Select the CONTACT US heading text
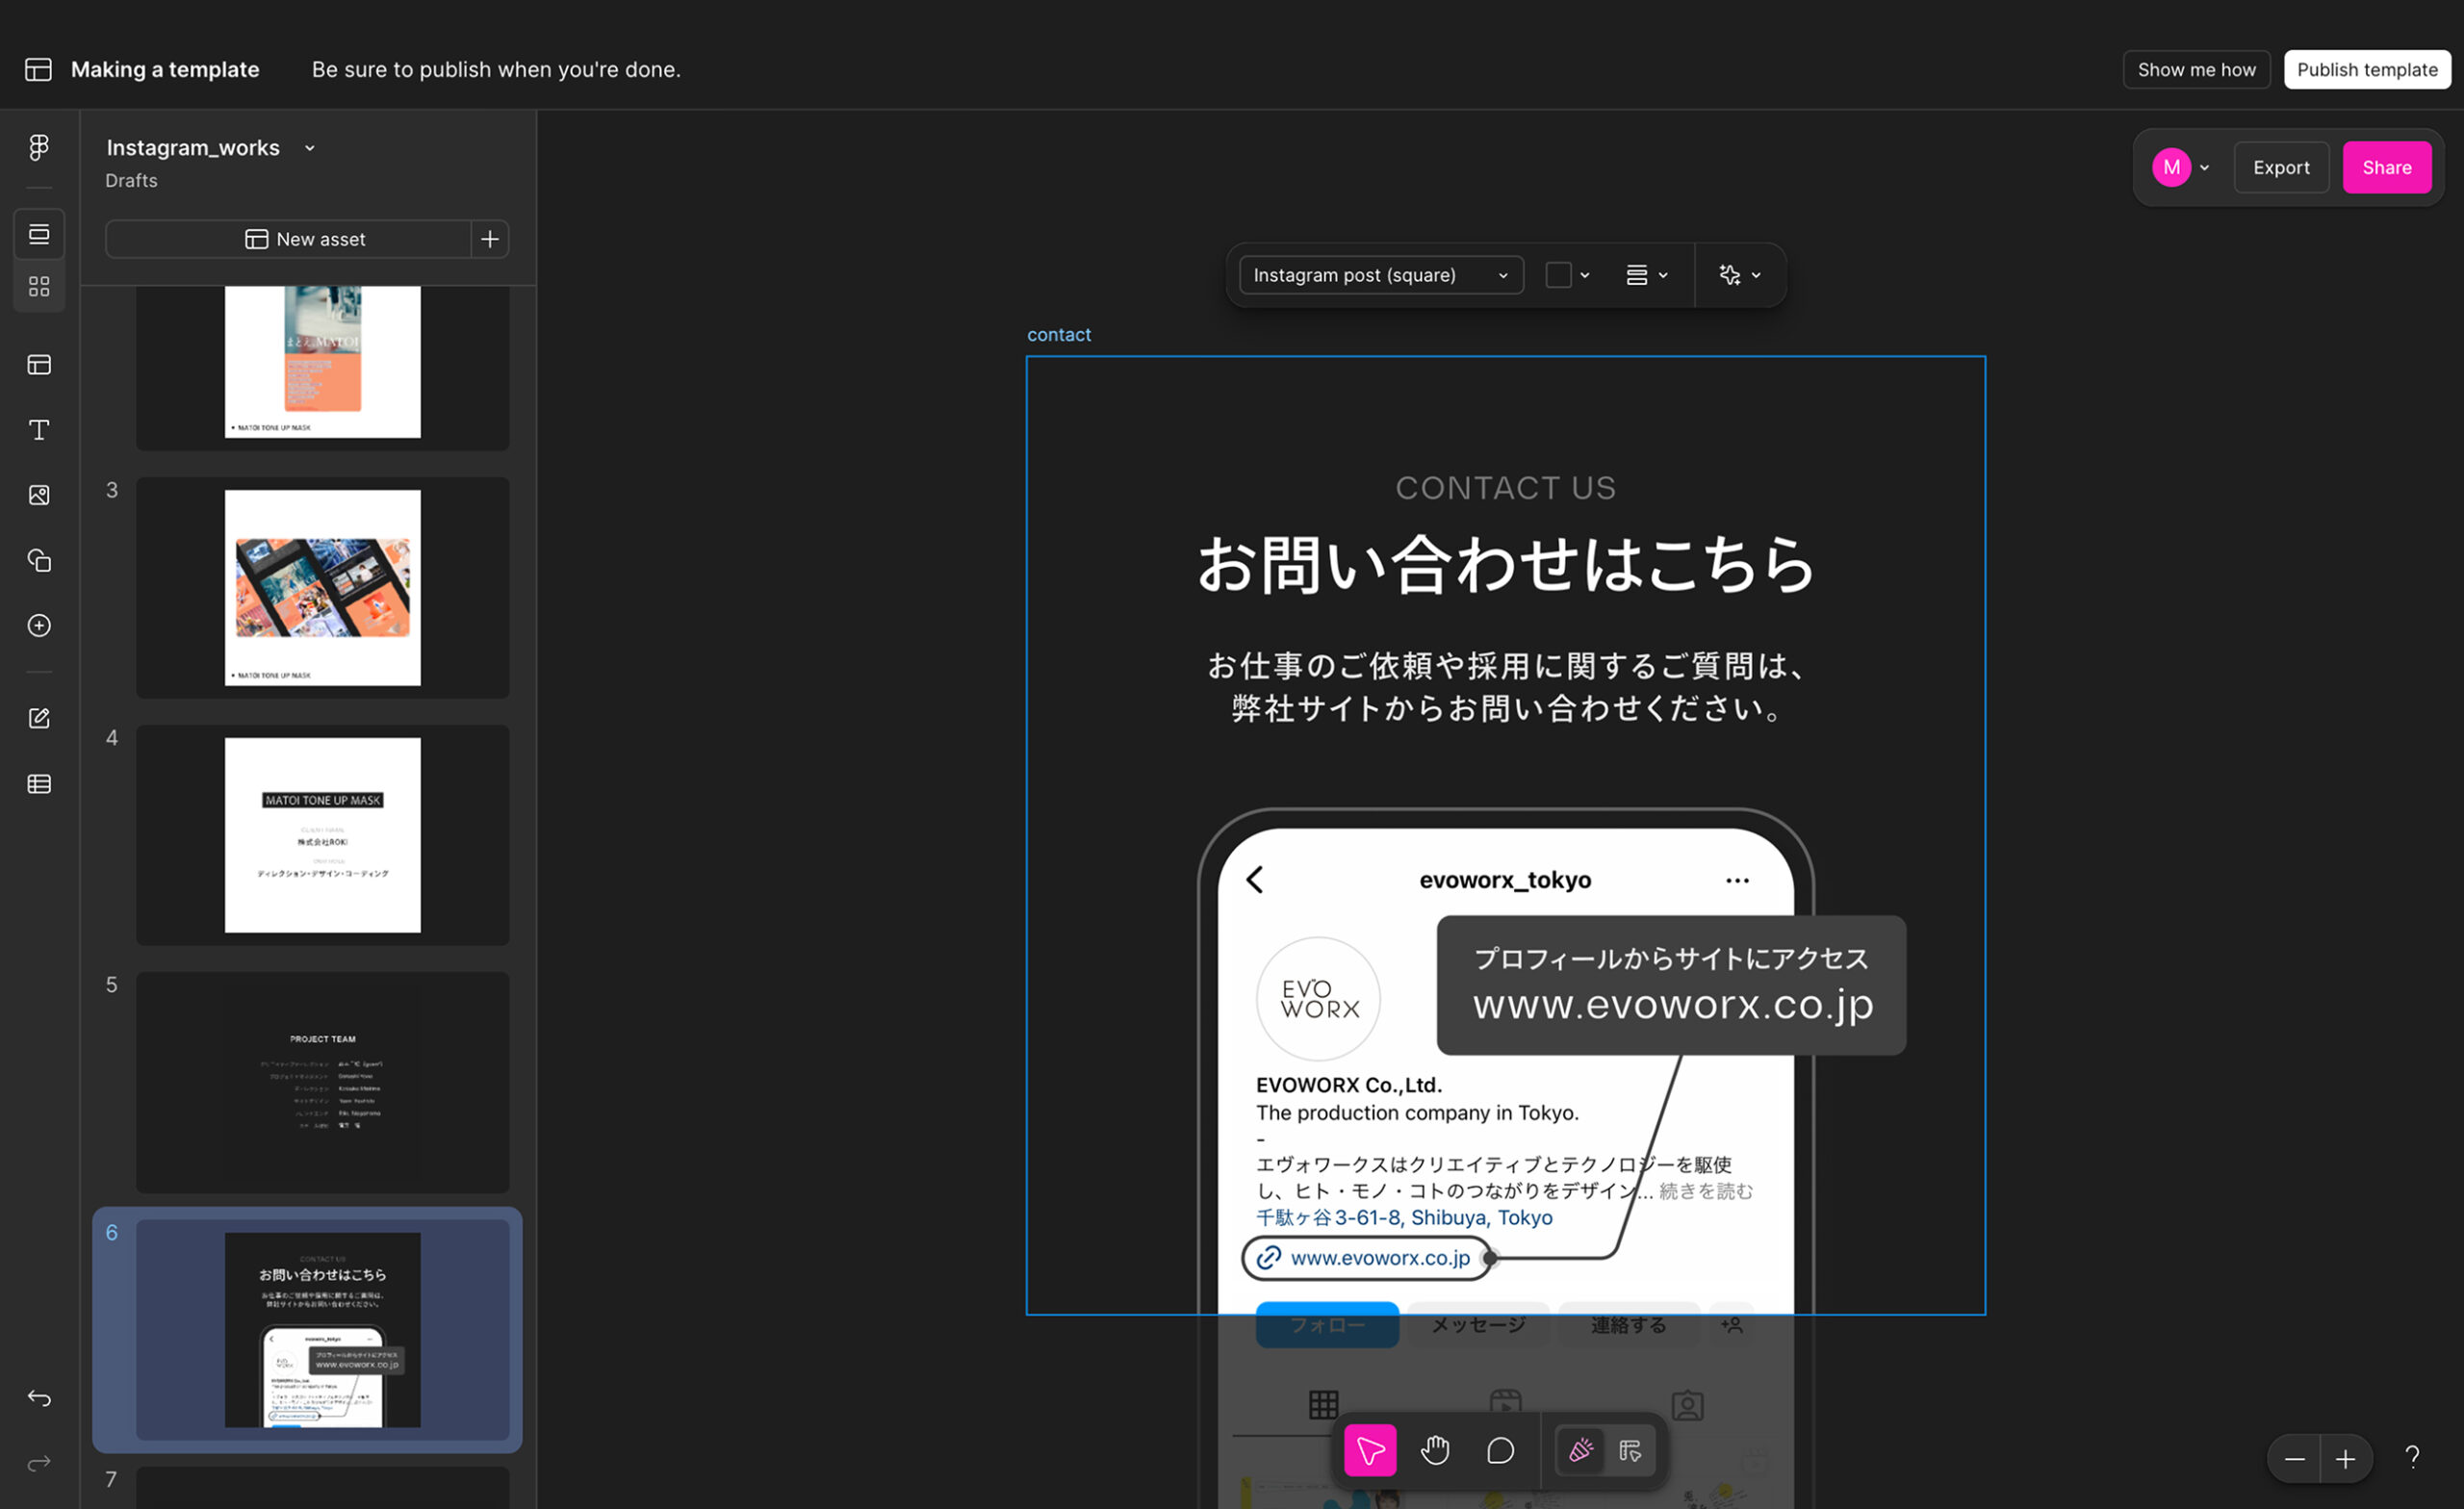Viewport: 2464px width, 1509px height. pos(1505,488)
